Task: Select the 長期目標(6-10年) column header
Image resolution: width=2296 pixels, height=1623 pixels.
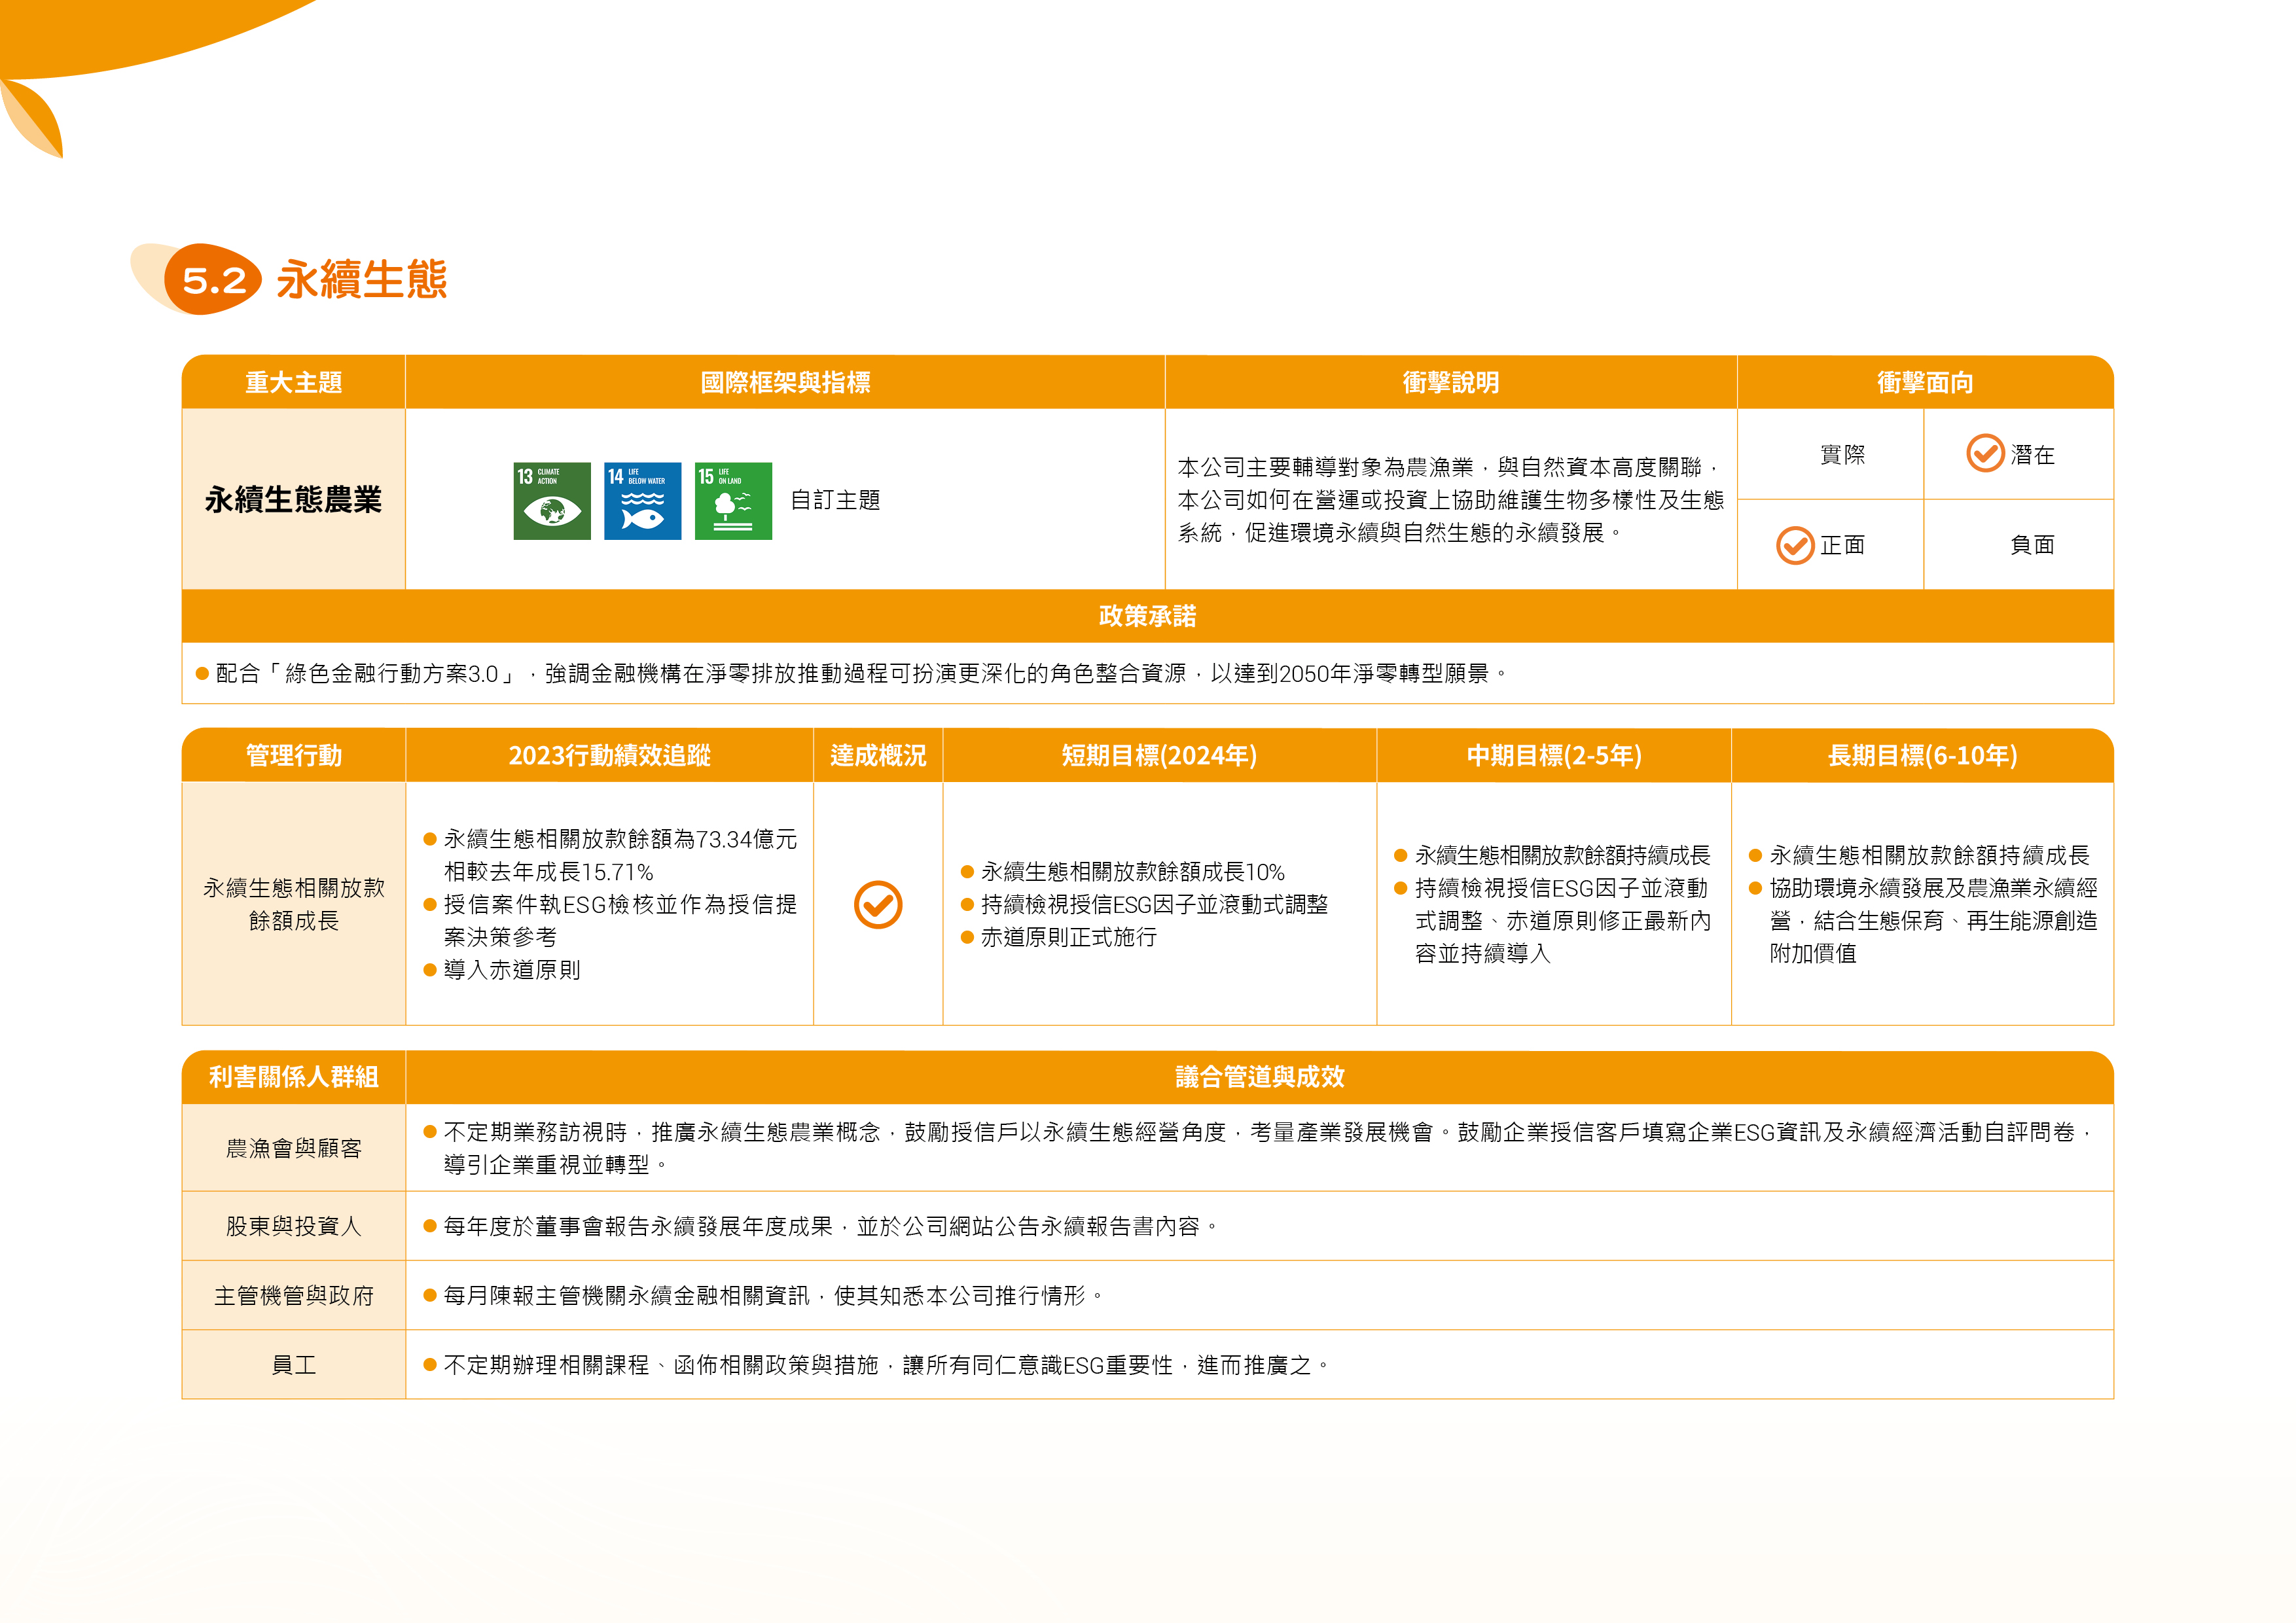Action: click(1922, 755)
